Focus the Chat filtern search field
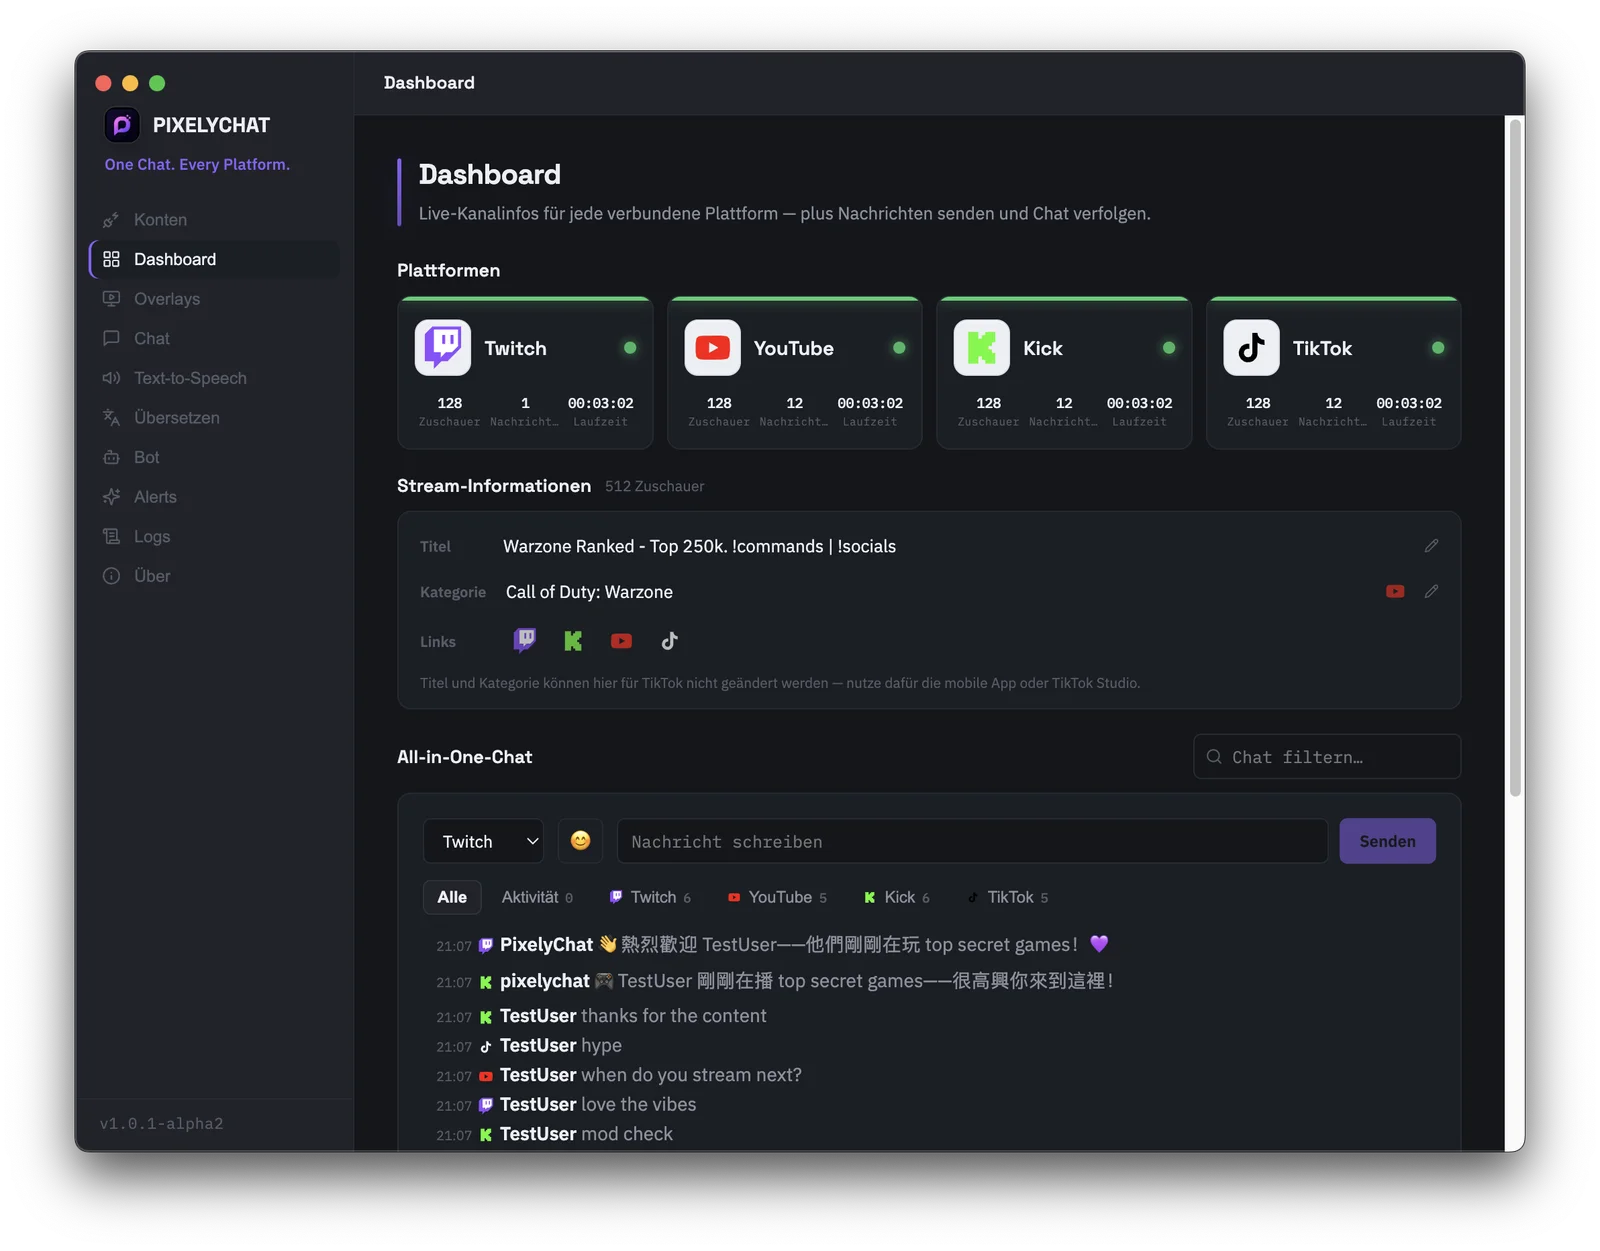The image size is (1600, 1251). pos(1327,757)
